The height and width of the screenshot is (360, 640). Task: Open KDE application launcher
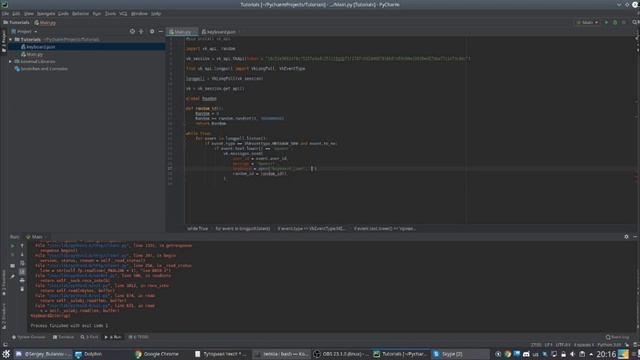coord(6,354)
